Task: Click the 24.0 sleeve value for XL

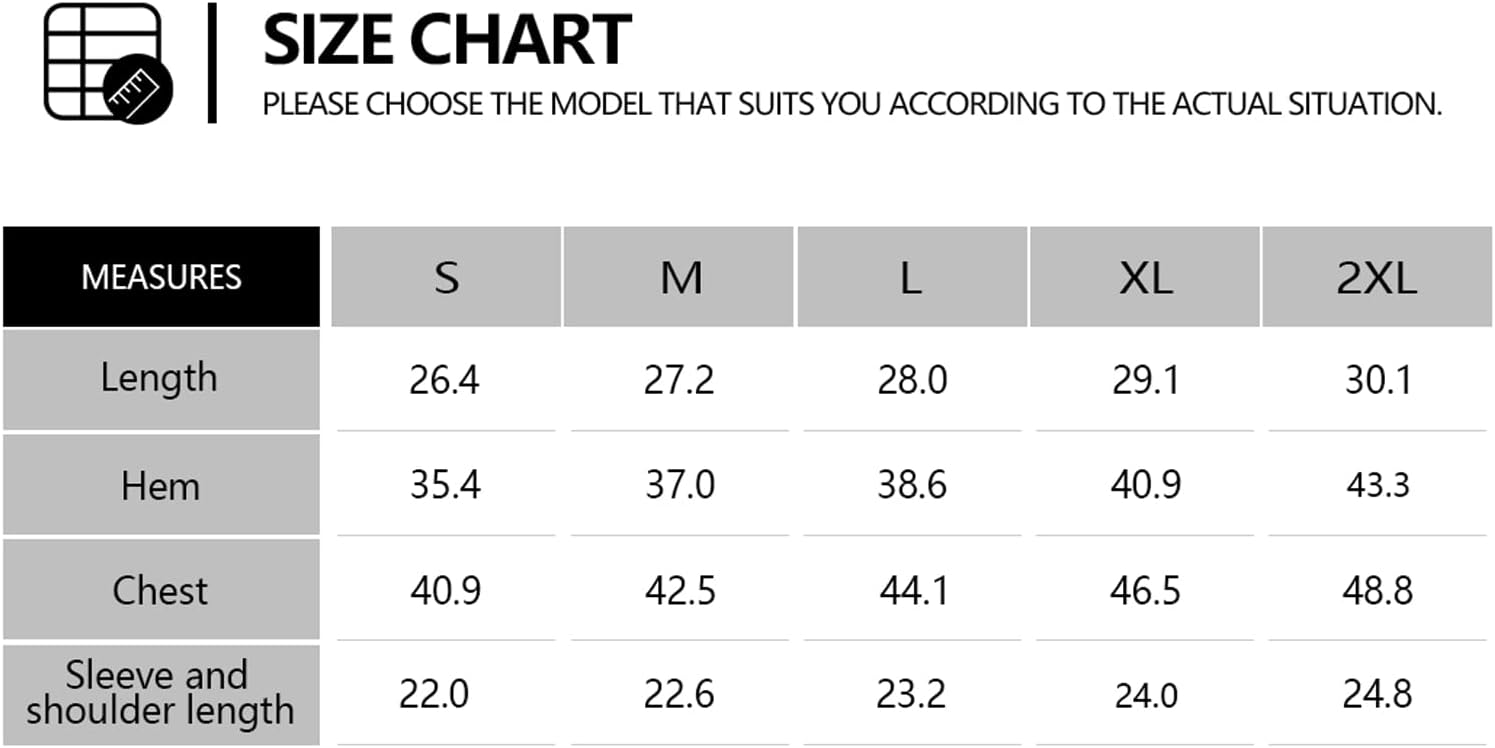Action: (1146, 695)
